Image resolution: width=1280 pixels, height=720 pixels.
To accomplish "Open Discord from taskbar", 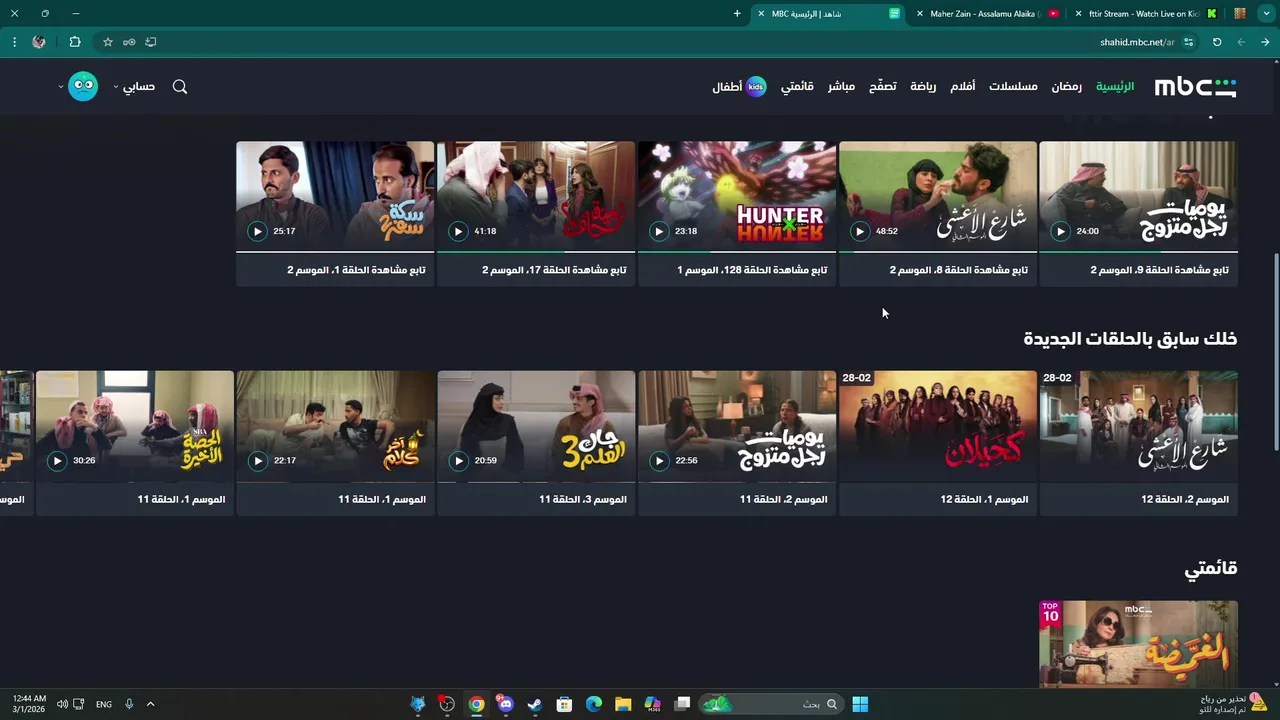I will (506, 704).
